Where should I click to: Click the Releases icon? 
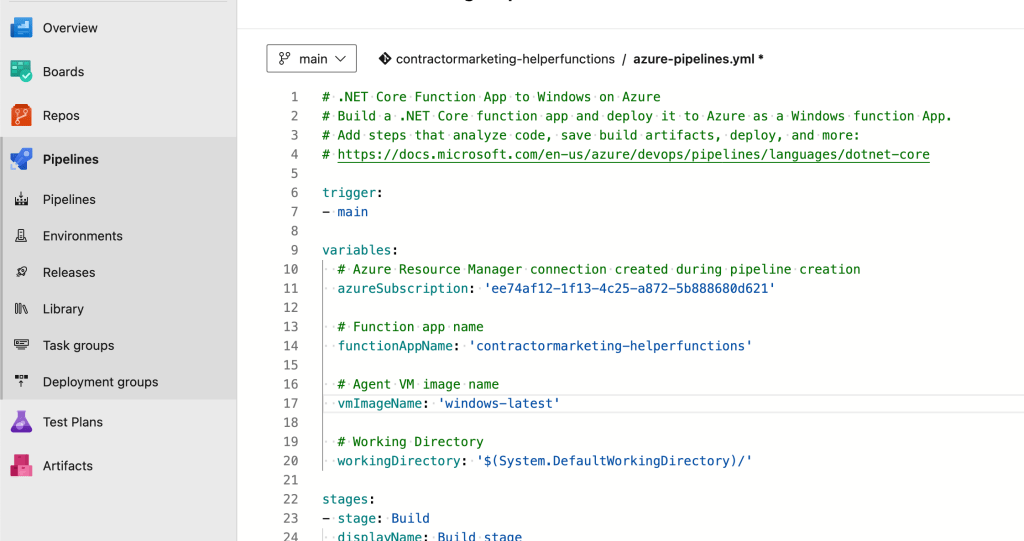coord(22,272)
